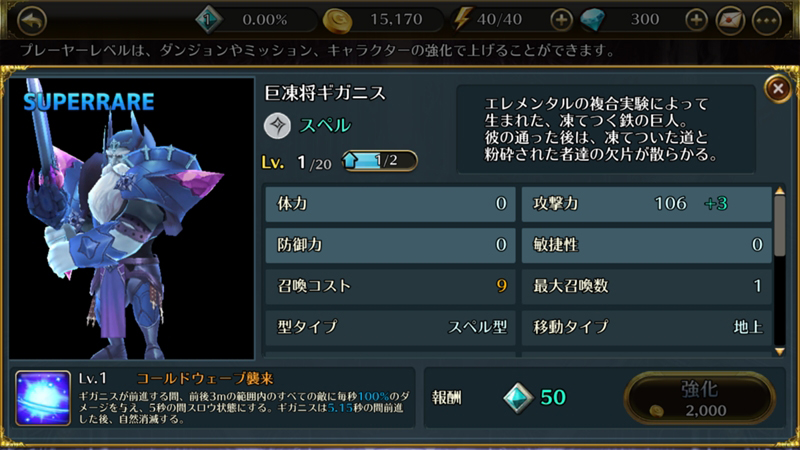Tap the blue gem currency icon
Screen dimensions: 800x450
[x=593, y=20]
